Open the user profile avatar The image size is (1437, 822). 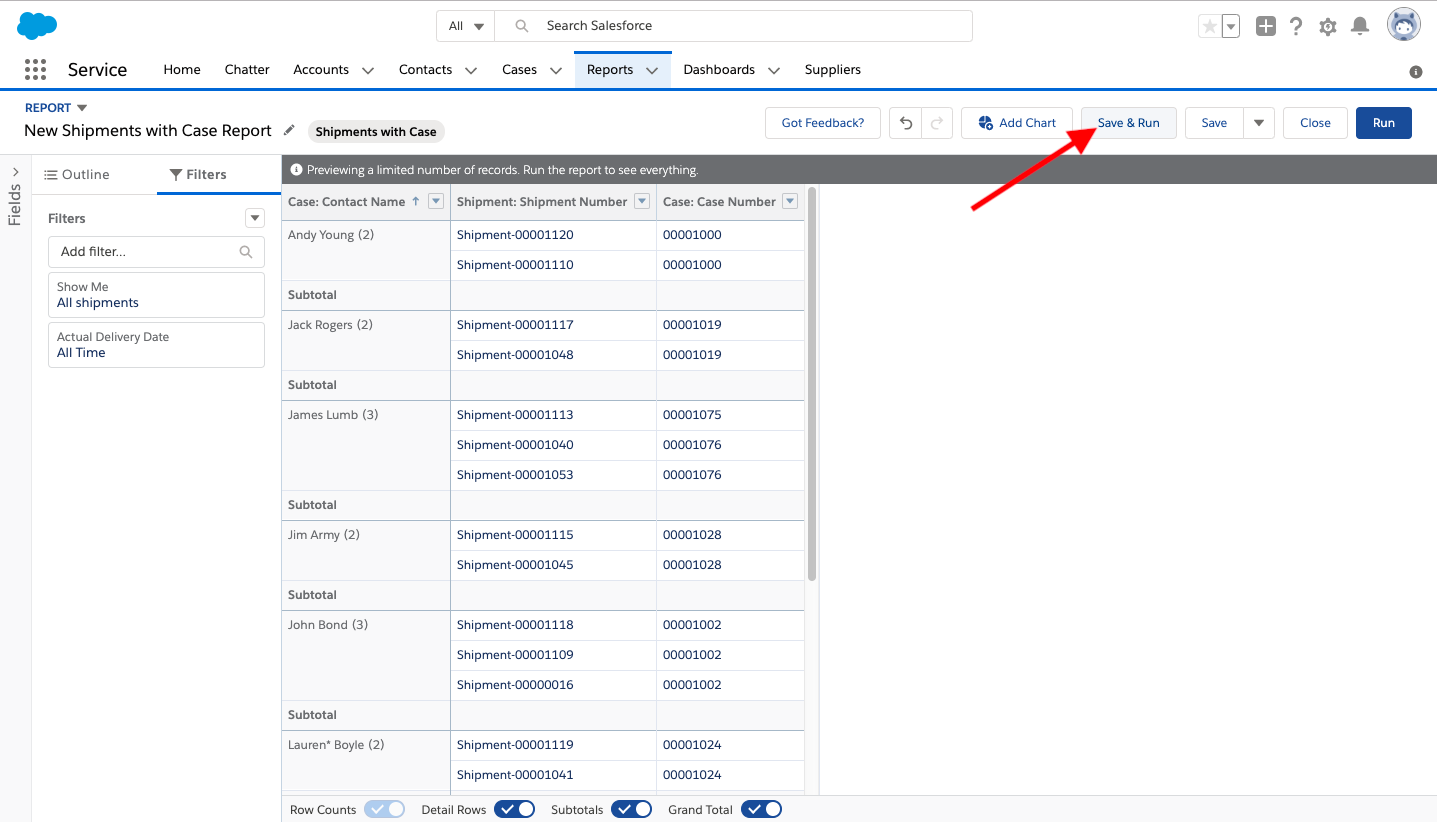[1404, 25]
